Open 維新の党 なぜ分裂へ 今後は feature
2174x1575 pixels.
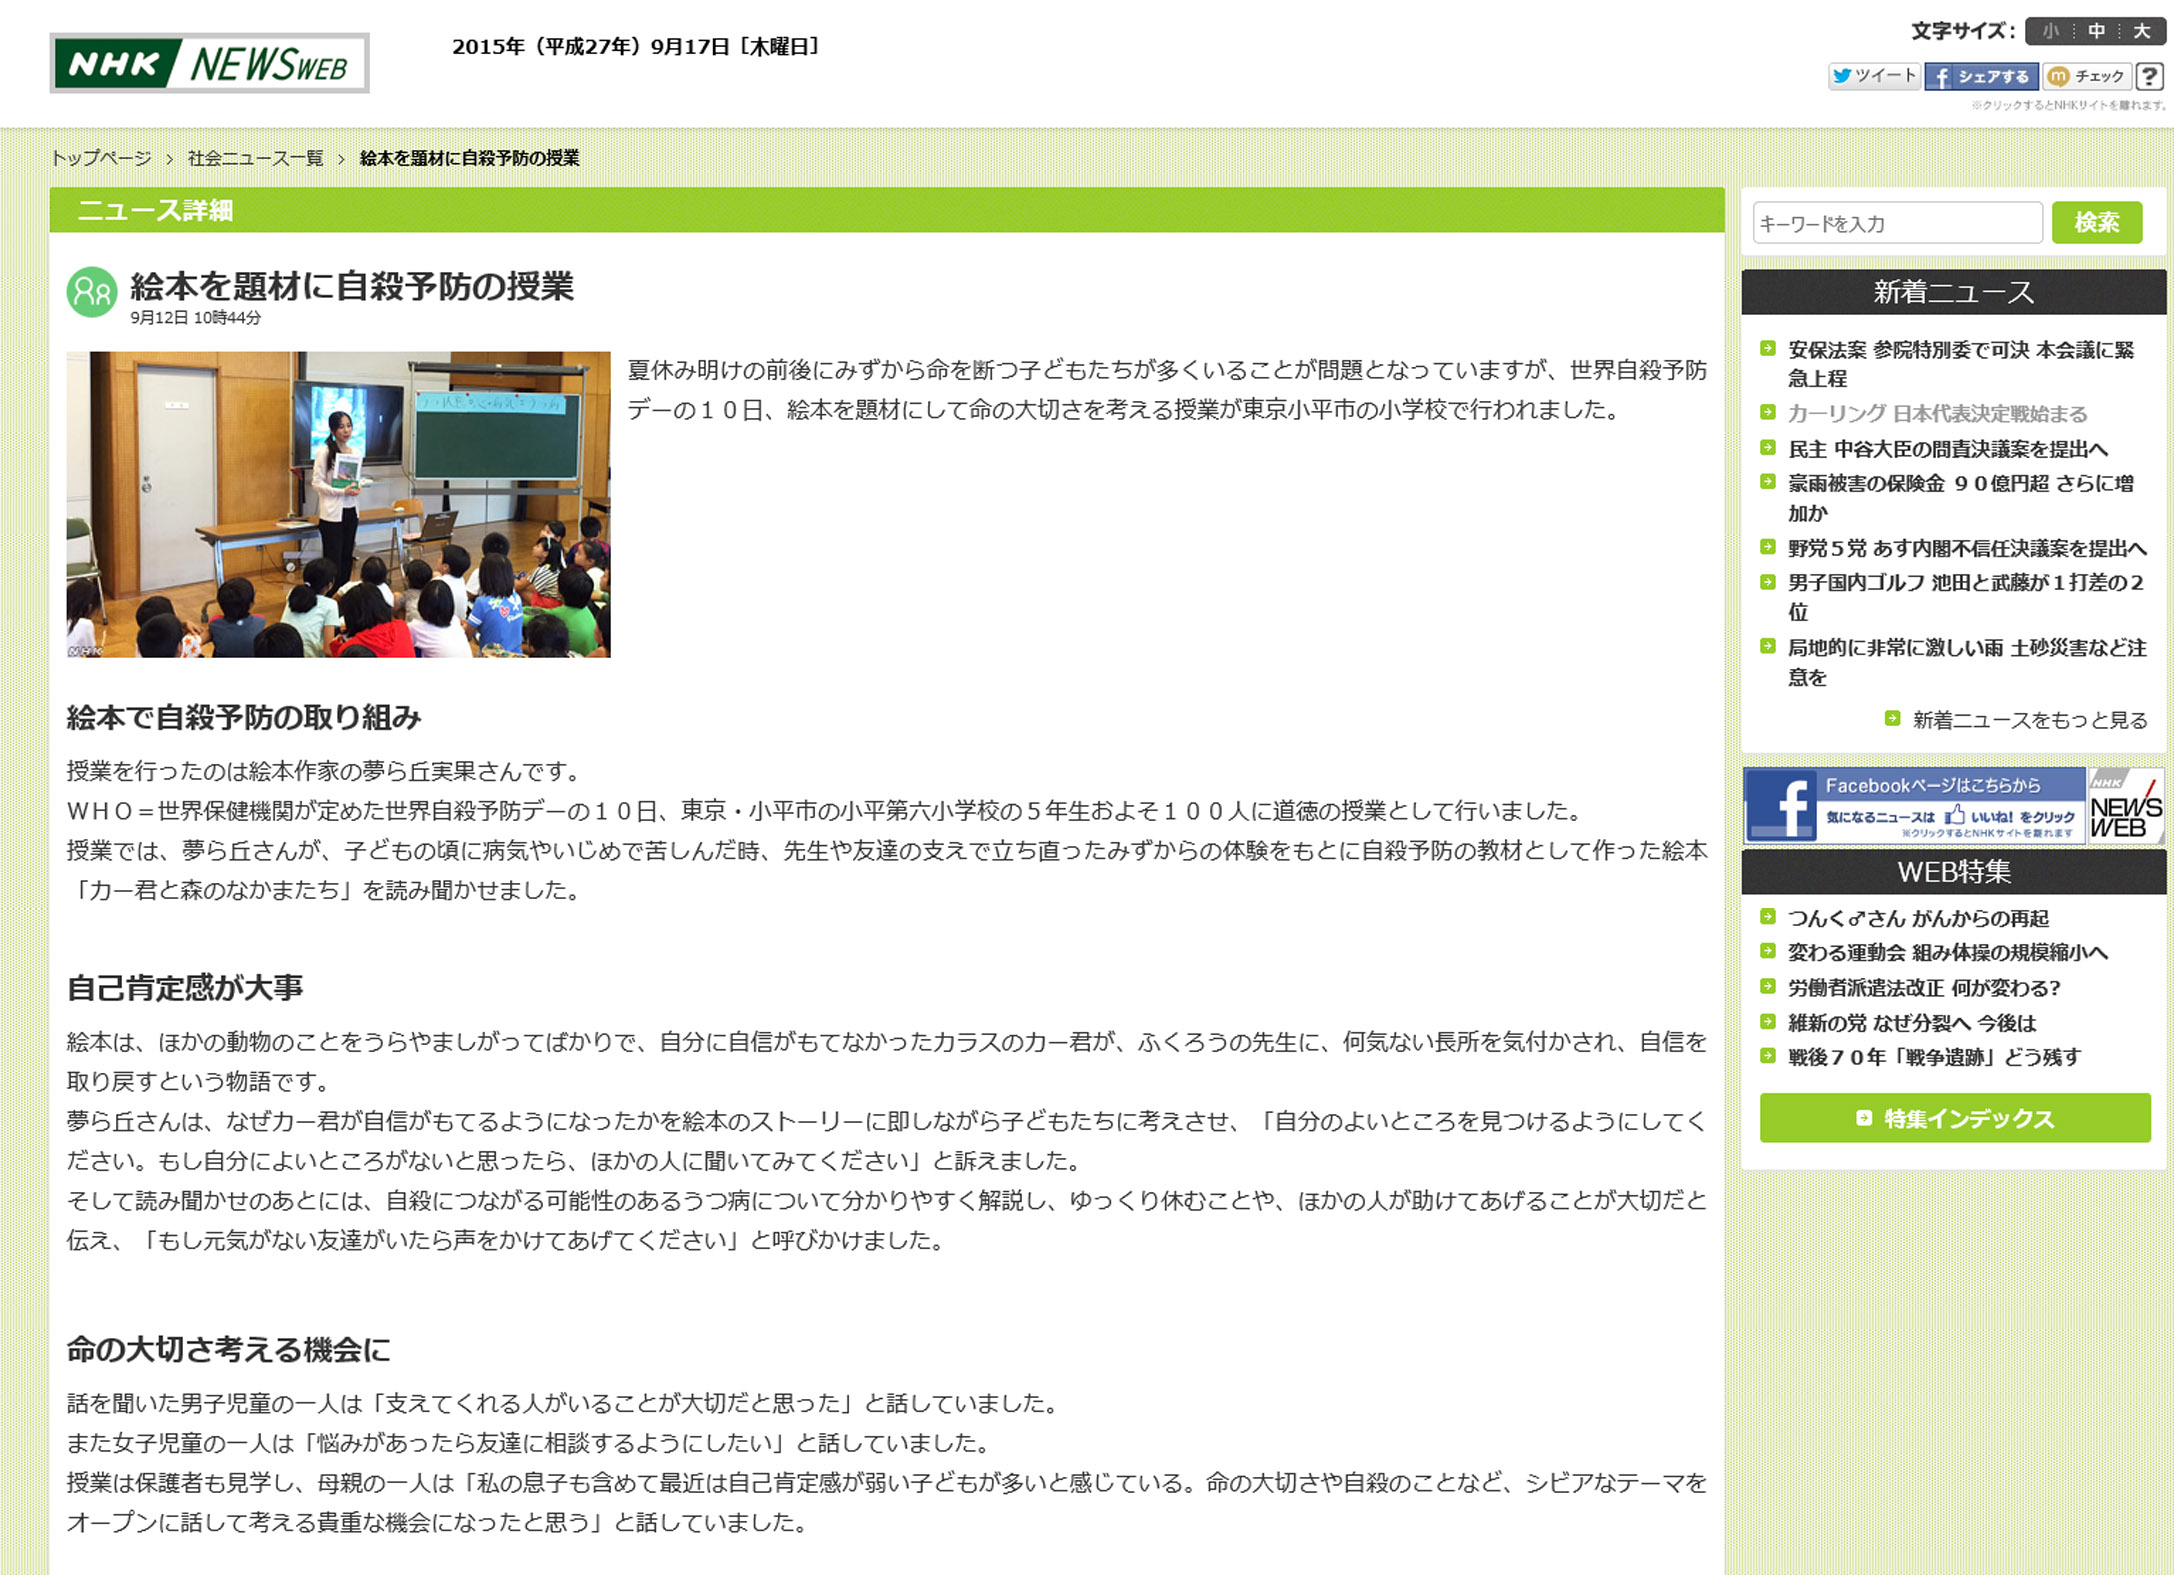pyautogui.click(x=1912, y=1023)
